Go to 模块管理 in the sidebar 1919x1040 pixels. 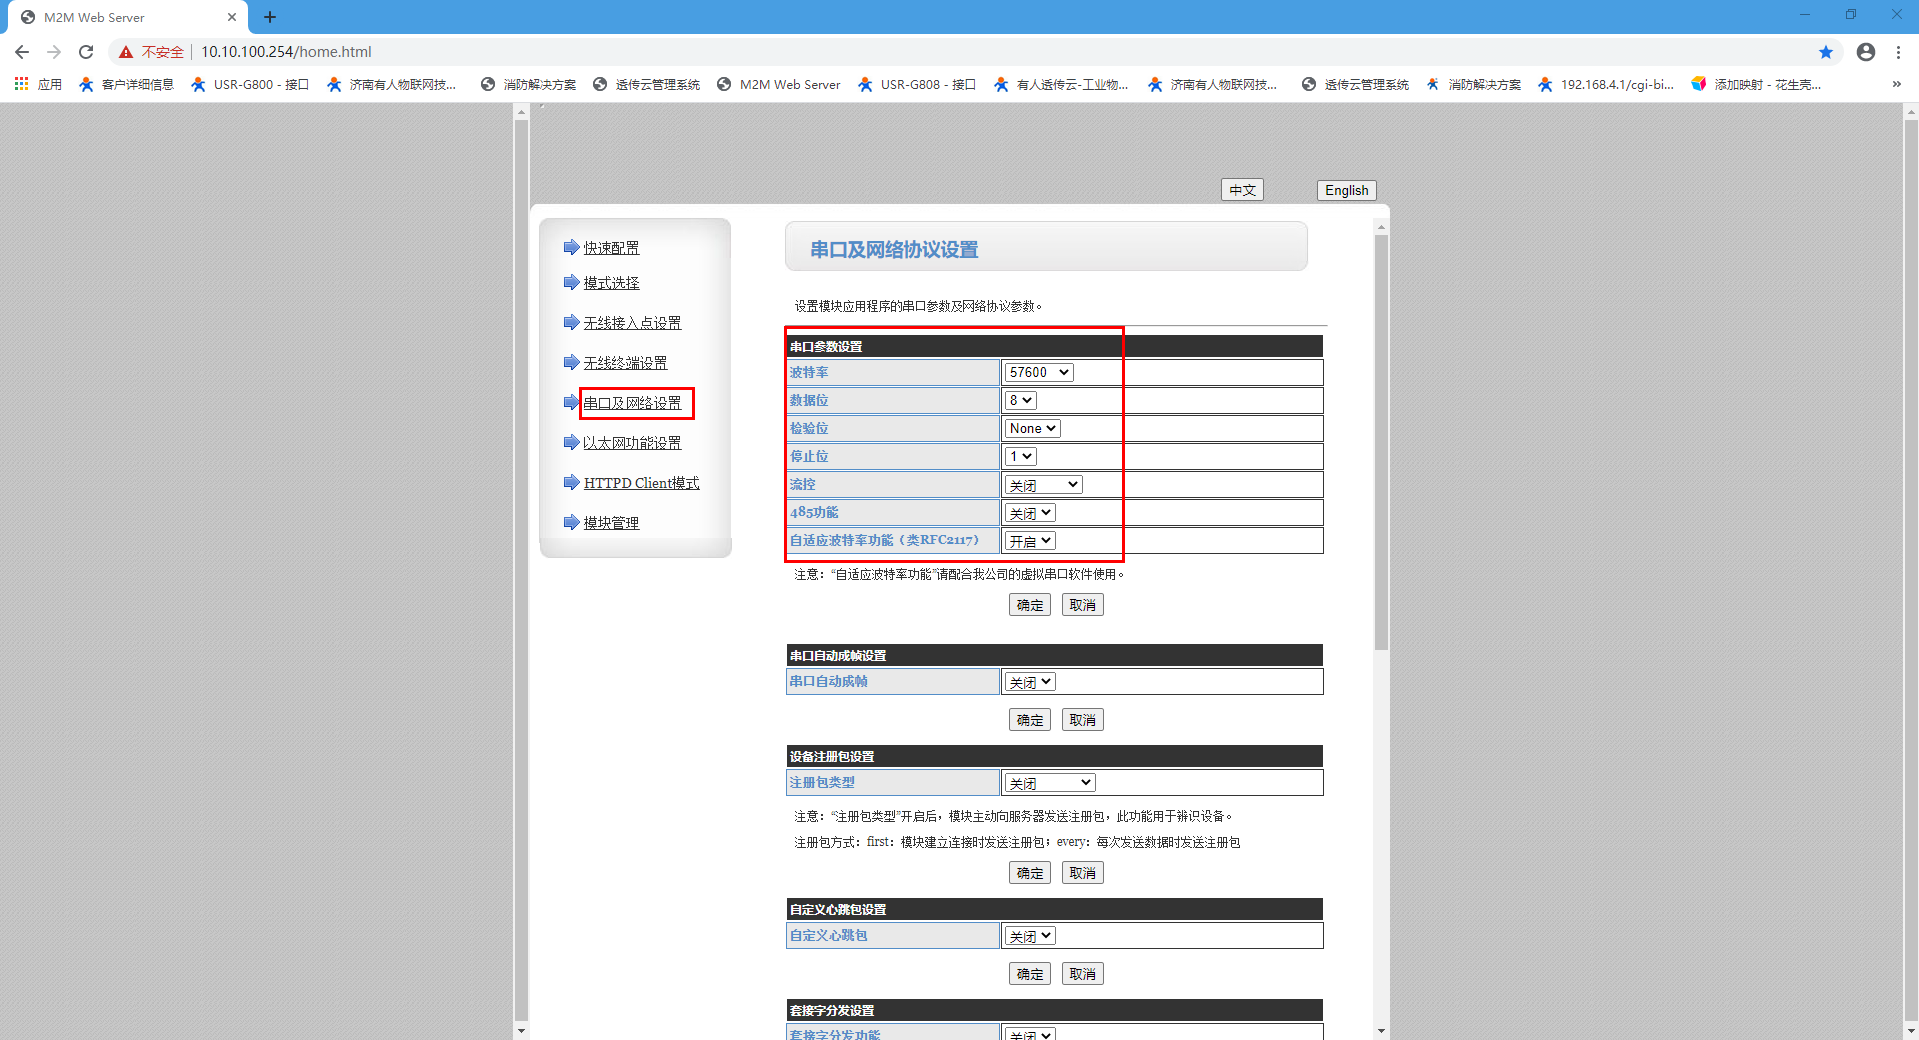[x=611, y=523]
